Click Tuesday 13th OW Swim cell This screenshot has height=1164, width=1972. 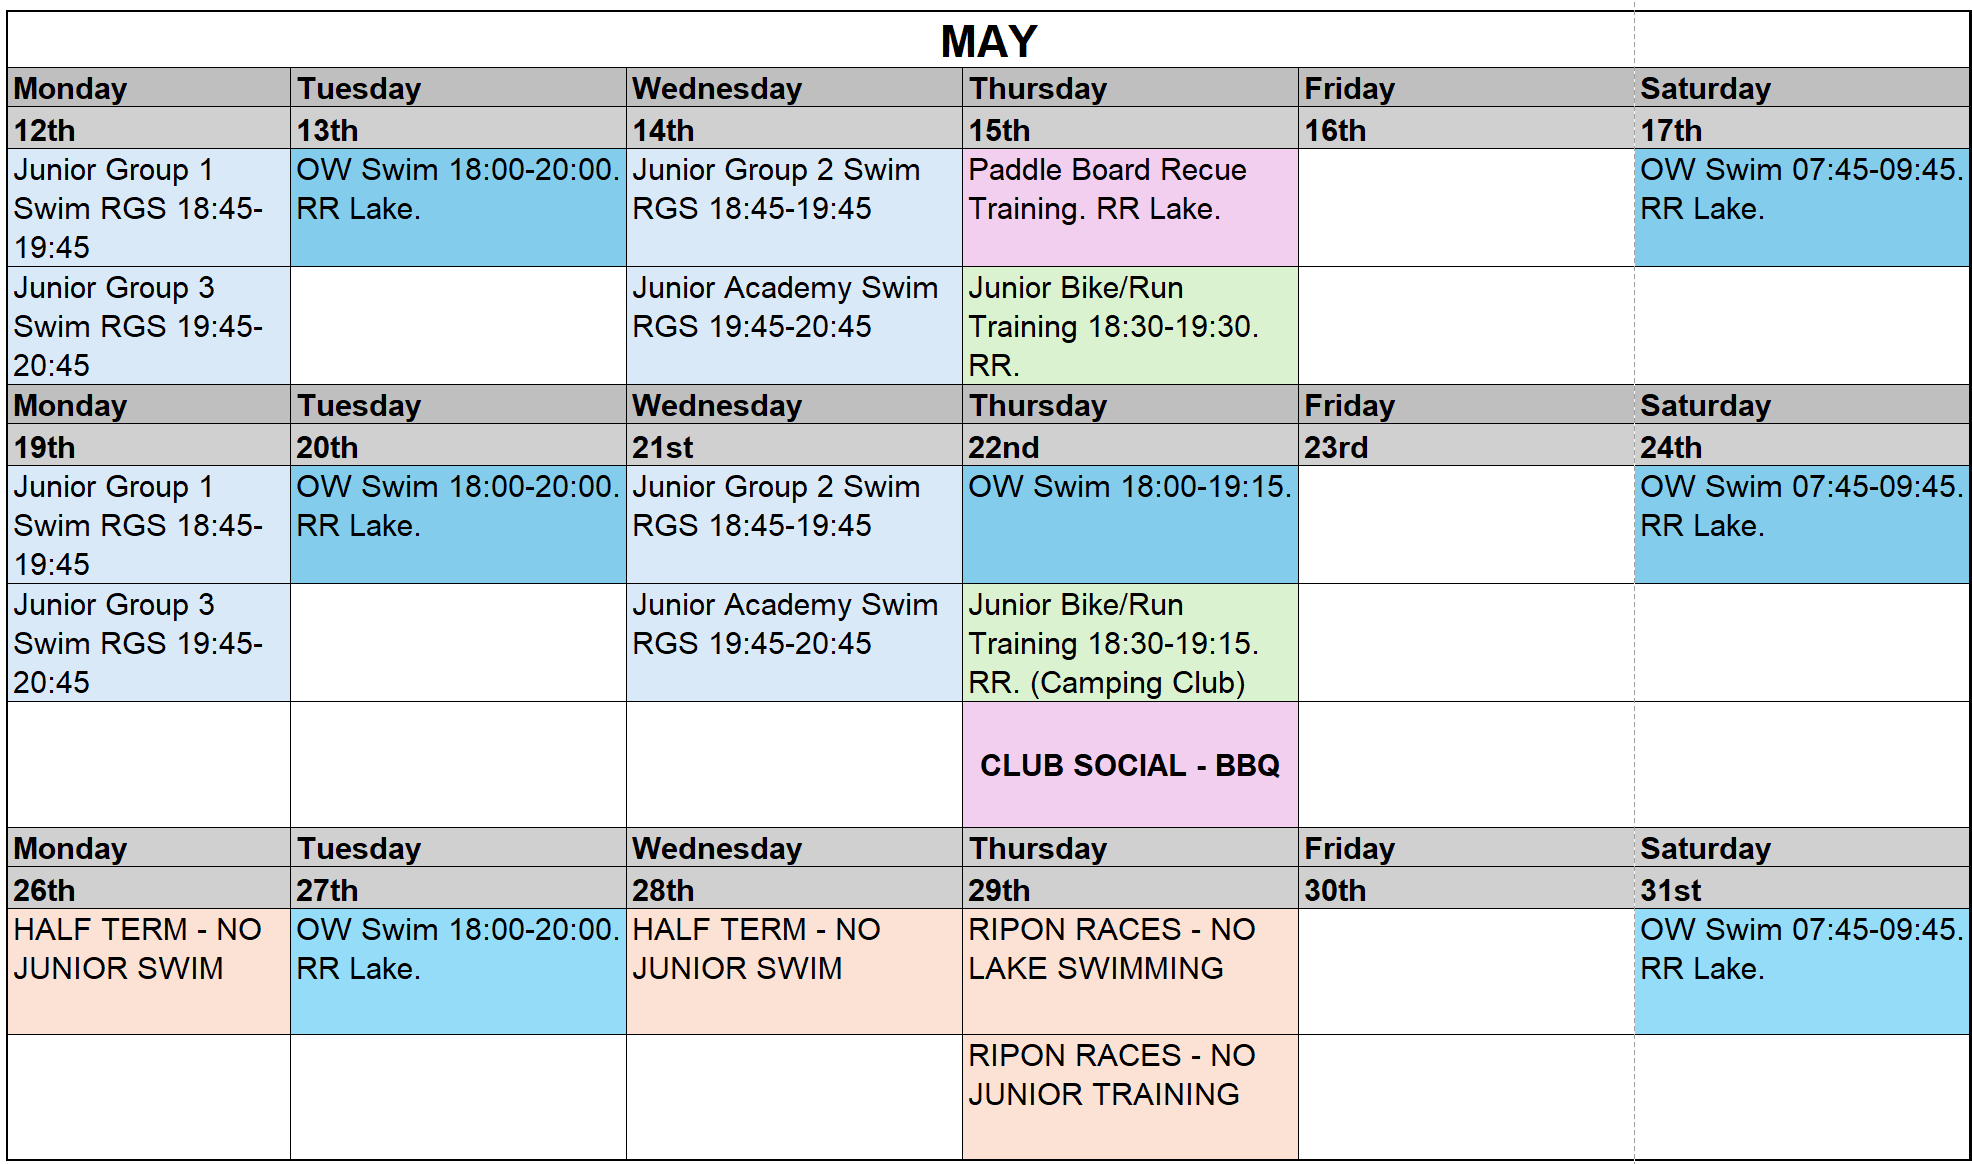[458, 208]
